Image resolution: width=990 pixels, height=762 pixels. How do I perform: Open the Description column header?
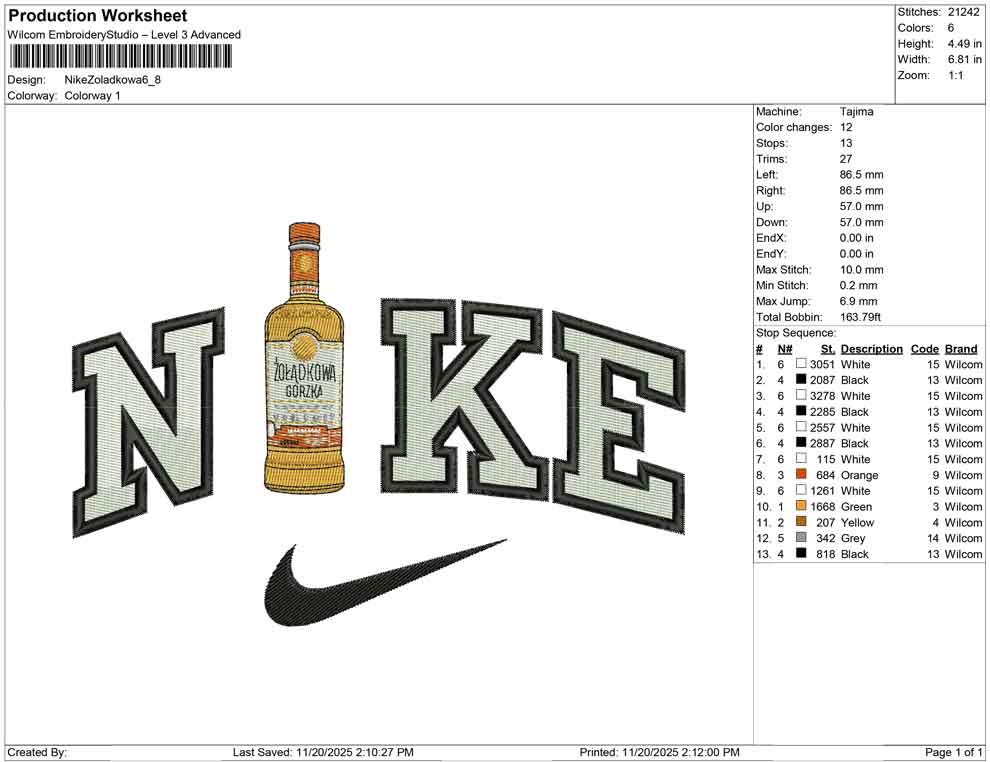[x=871, y=348]
